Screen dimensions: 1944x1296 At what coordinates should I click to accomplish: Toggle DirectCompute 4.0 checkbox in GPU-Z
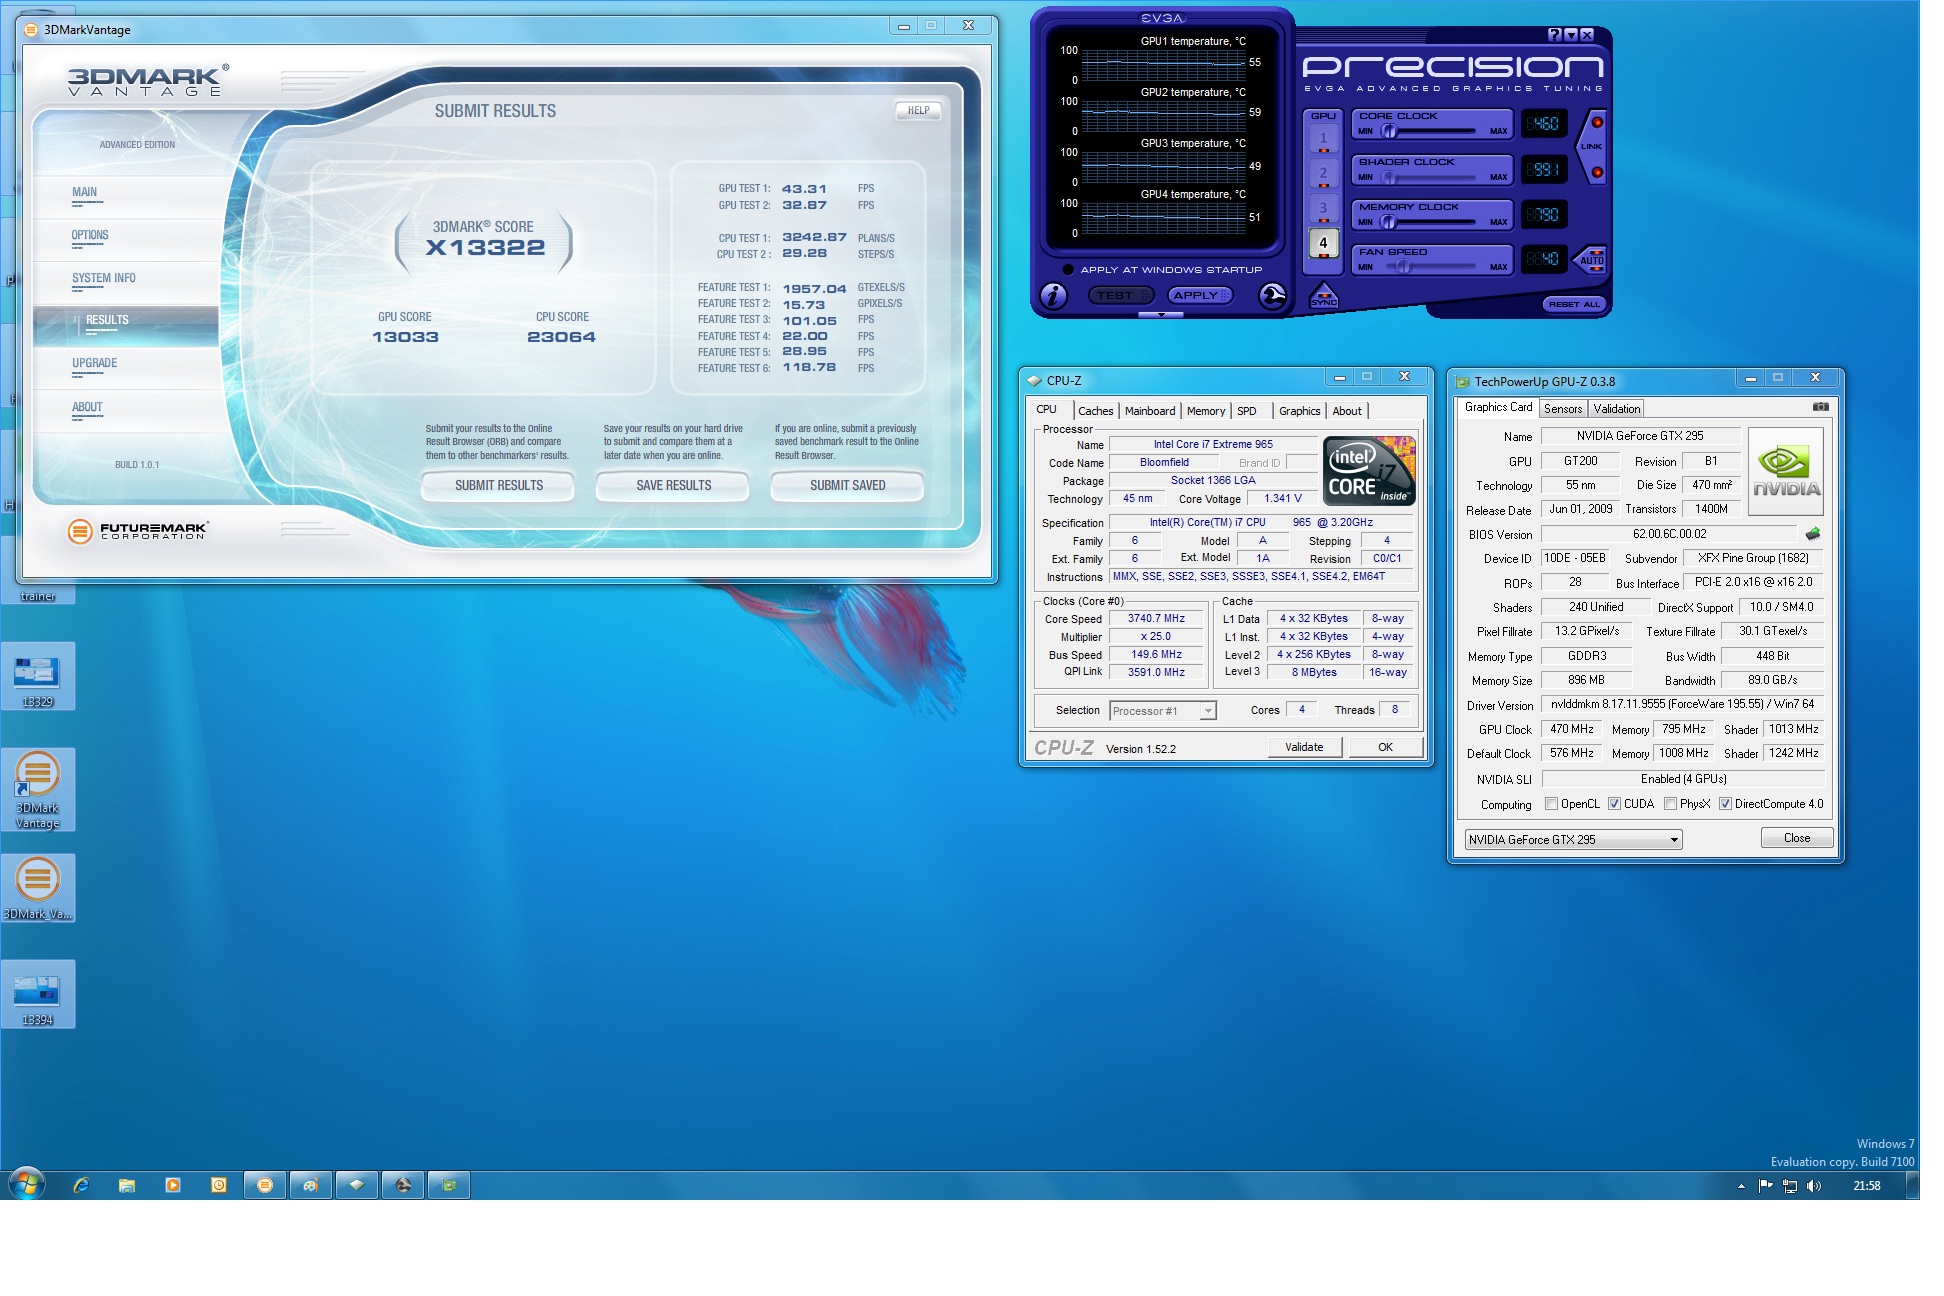[x=1725, y=804]
